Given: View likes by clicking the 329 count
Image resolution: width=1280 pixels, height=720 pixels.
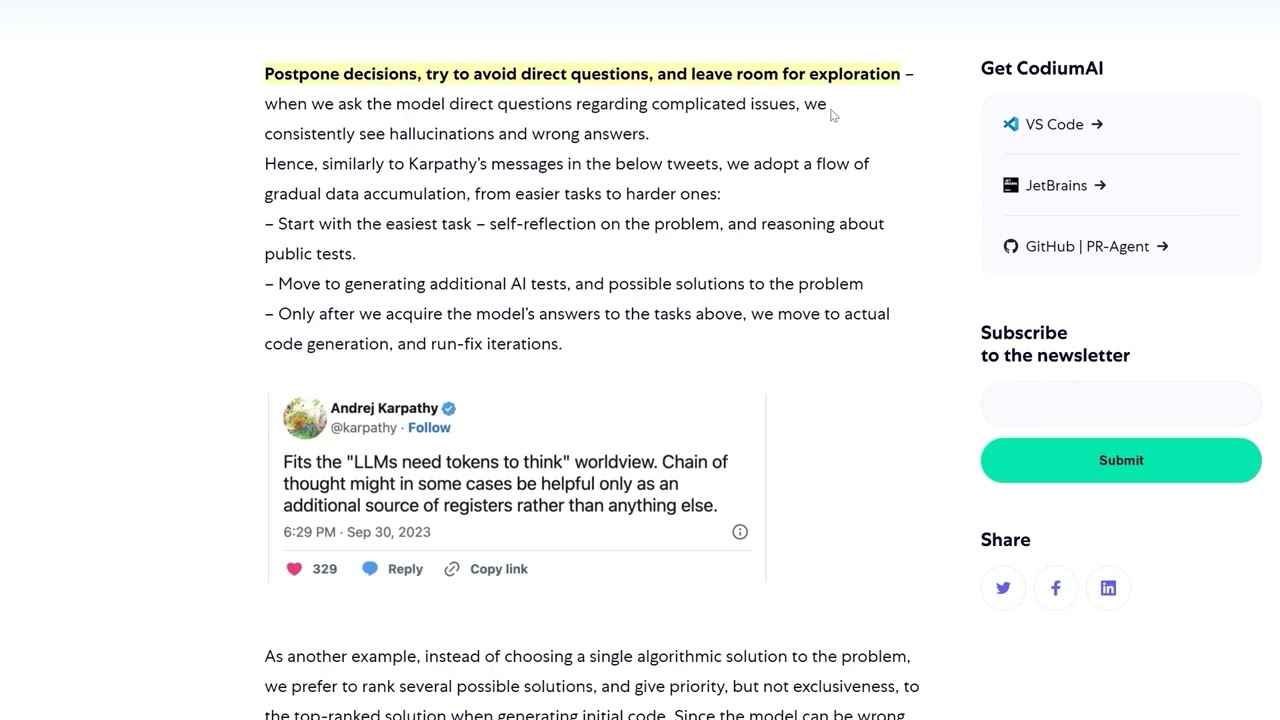Looking at the screenshot, I should (x=324, y=568).
